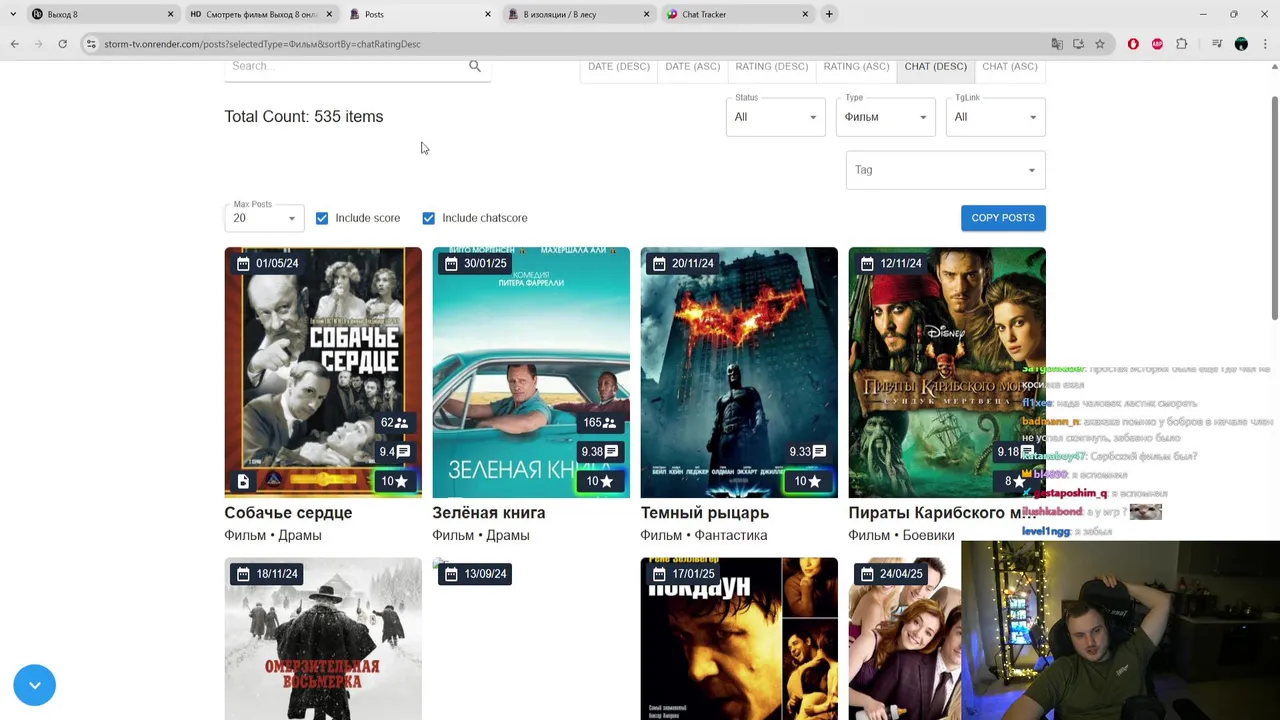Open the Зелёная книга title link

(489, 513)
